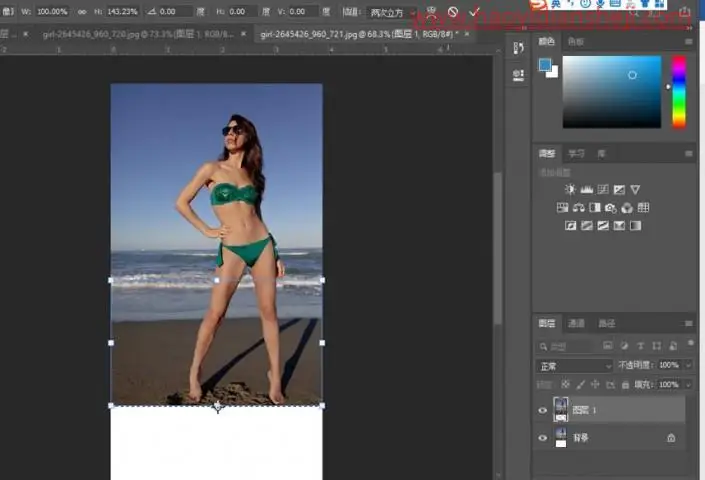The image size is (705, 480).
Task: Toggle the link between width and height
Action: tap(82, 12)
